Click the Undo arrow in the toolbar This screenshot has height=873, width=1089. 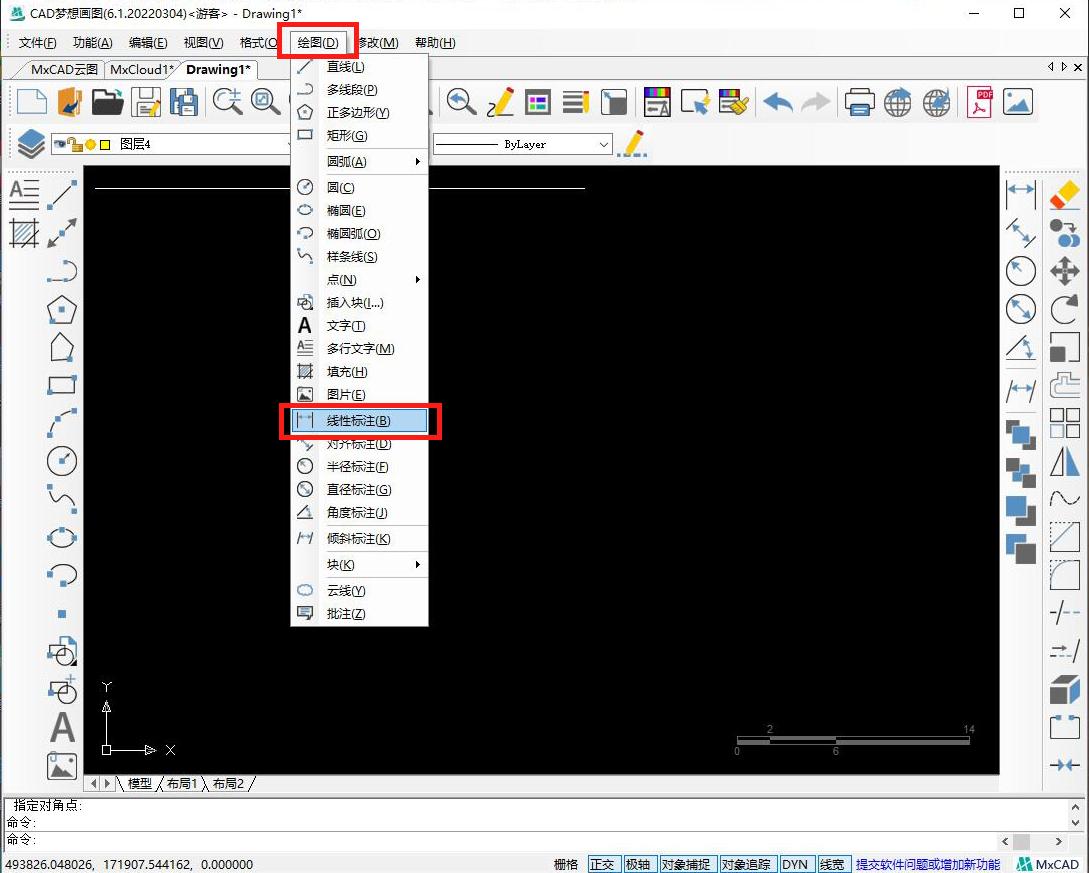[778, 102]
